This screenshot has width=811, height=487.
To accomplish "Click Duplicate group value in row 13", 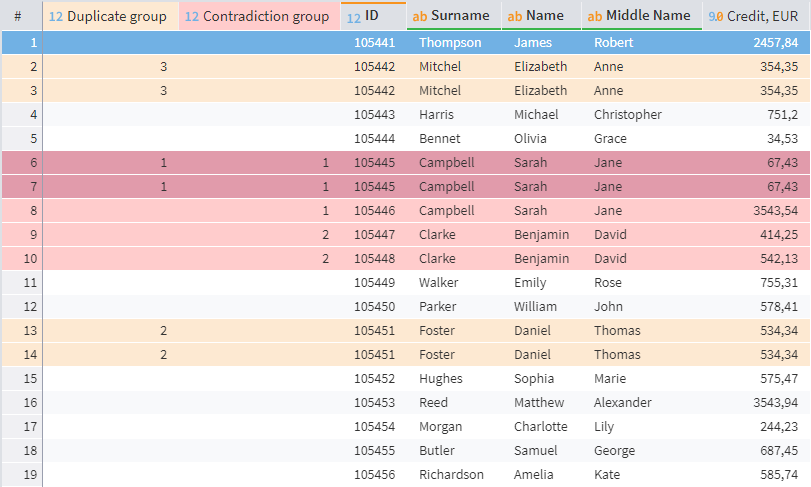I will [x=163, y=330].
